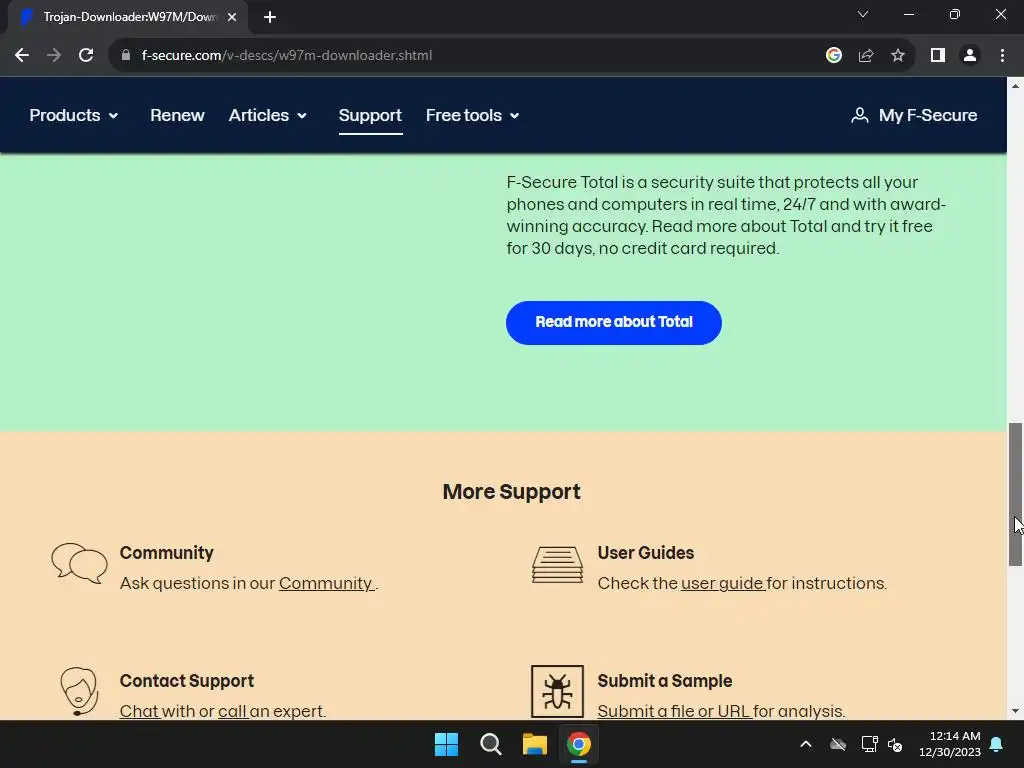Expand the Products menu

click(74, 116)
